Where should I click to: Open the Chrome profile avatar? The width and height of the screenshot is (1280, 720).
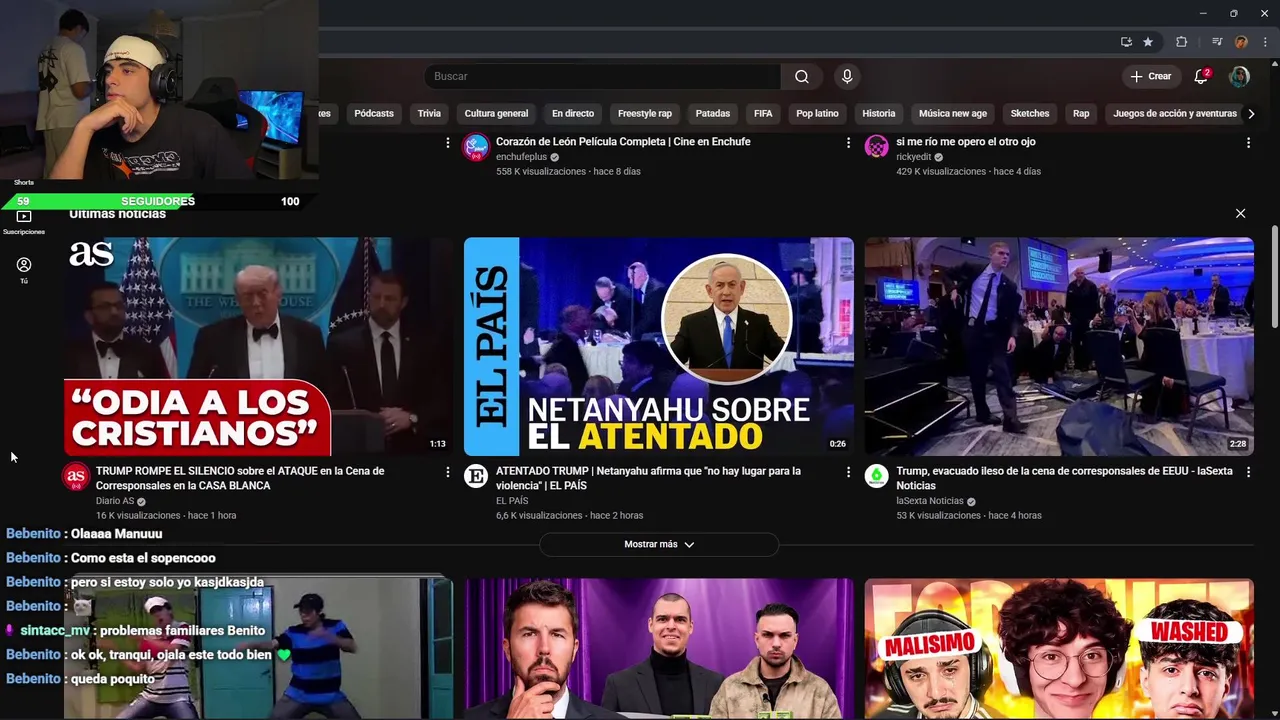1241,42
